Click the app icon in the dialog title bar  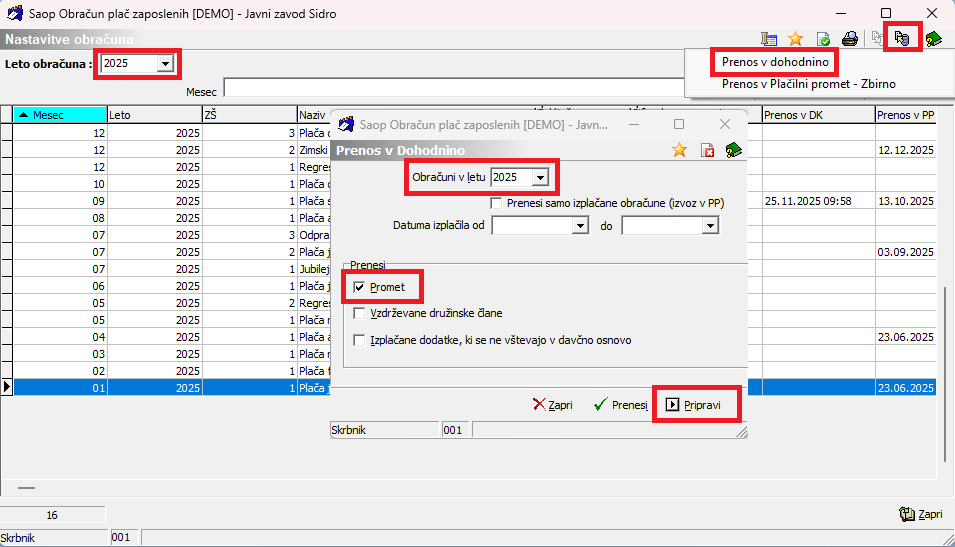pos(346,124)
